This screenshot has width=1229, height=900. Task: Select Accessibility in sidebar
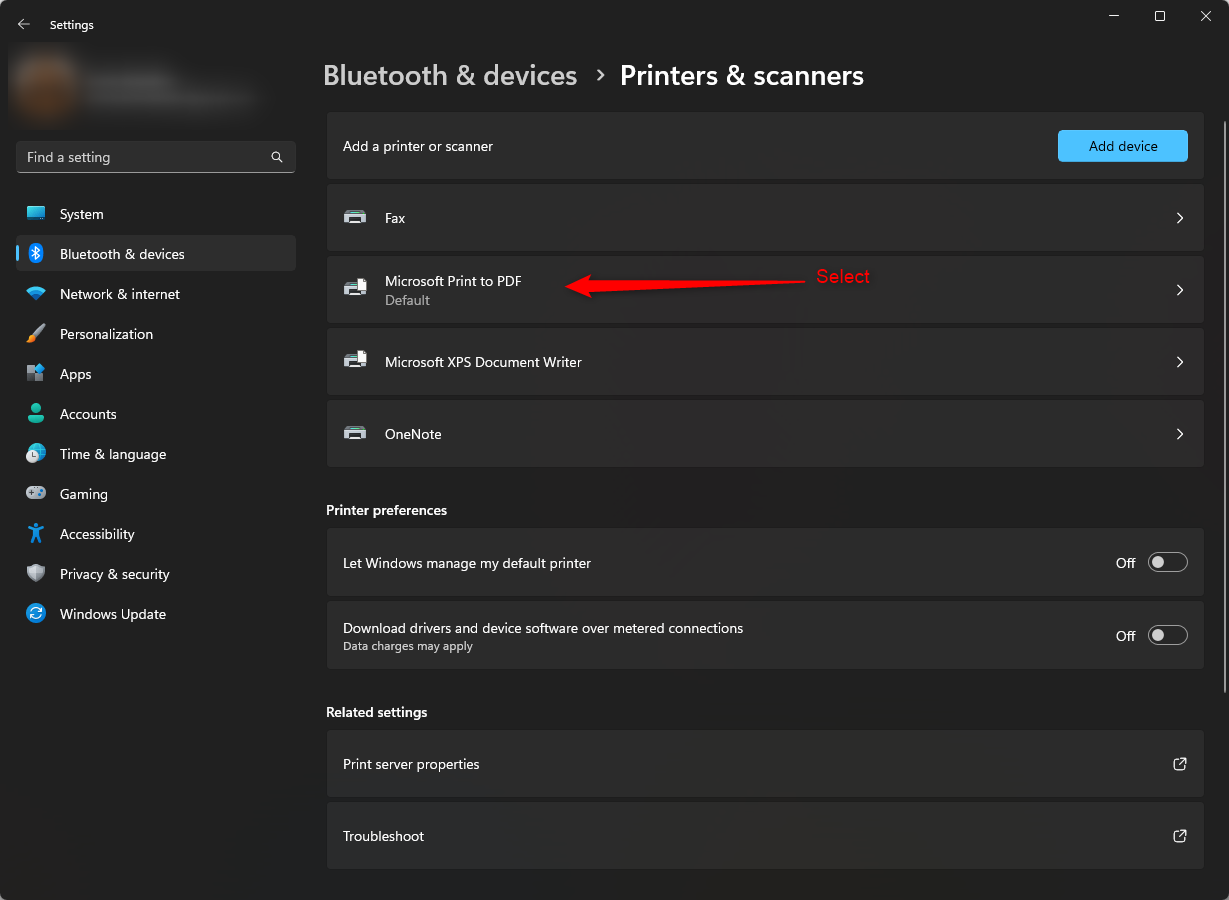pyautogui.click(x=156, y=534)
